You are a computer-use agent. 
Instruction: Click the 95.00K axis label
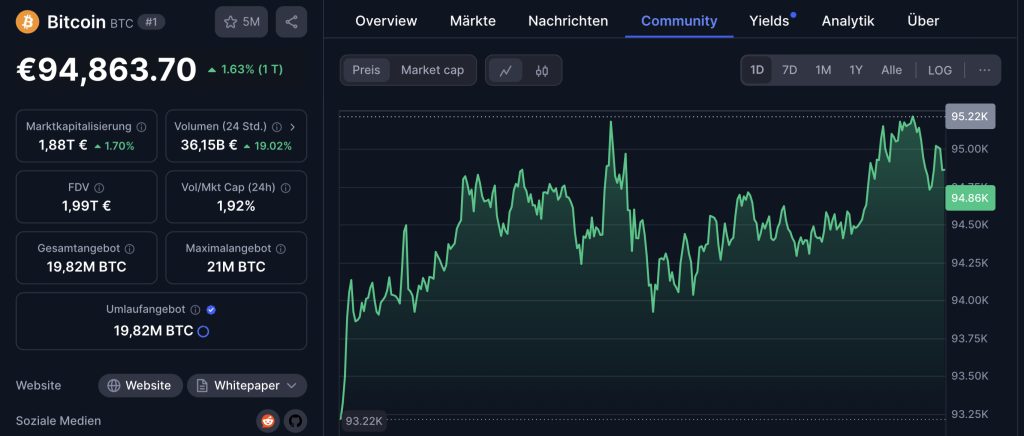coord(970,149)
